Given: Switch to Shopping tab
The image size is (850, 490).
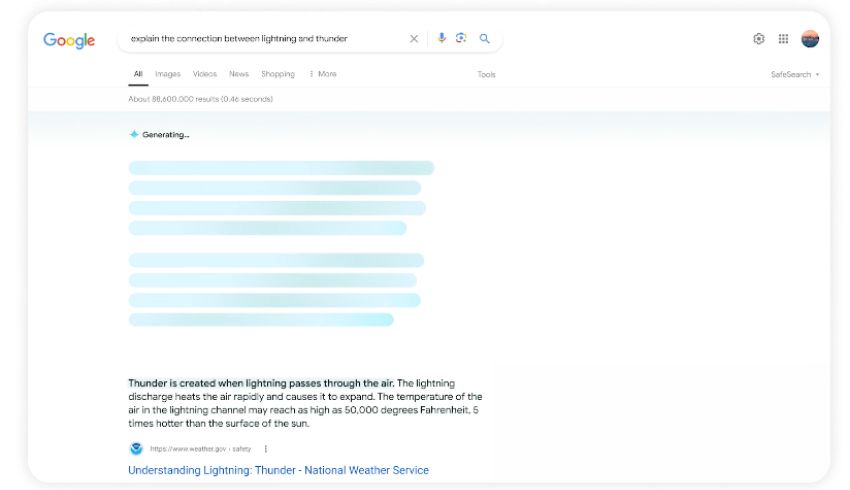Looking at the screenshot, I should pos(278,74).
